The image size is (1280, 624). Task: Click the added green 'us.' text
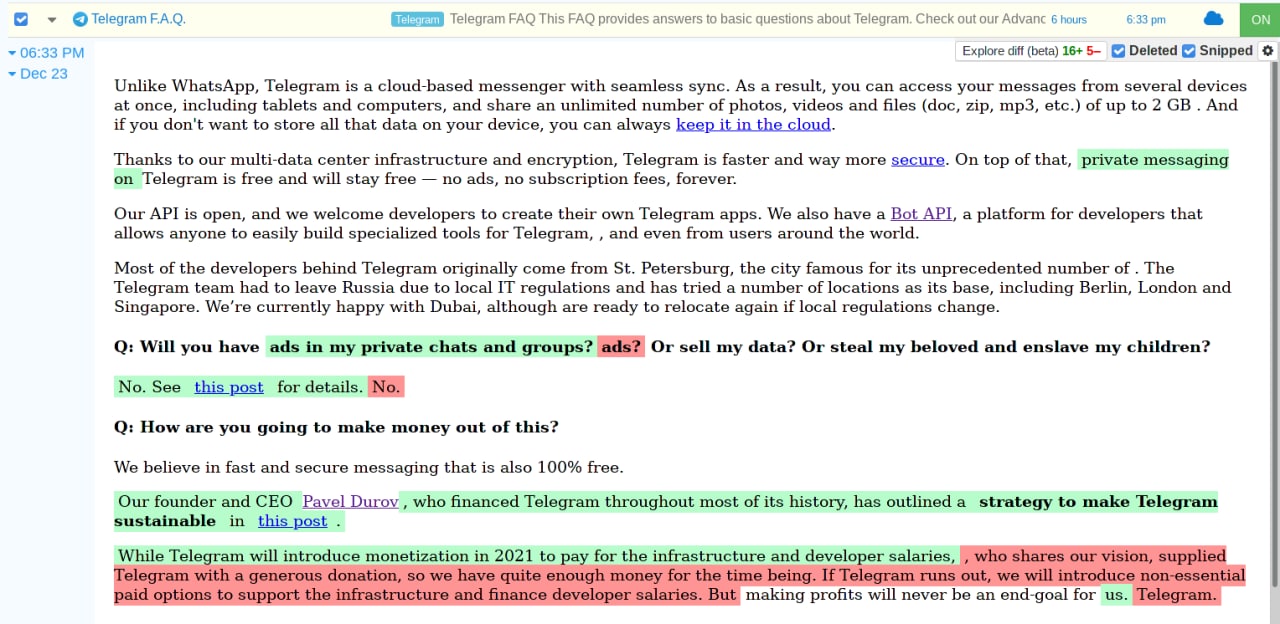1116,595
